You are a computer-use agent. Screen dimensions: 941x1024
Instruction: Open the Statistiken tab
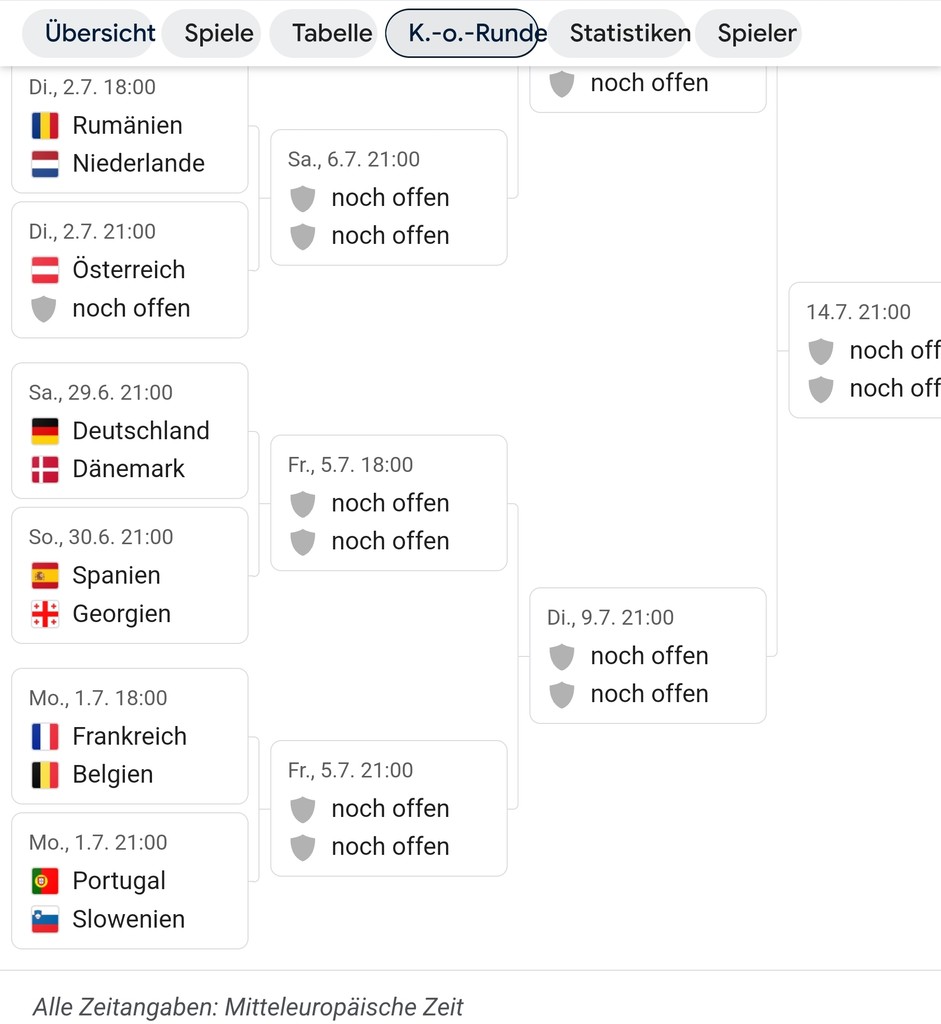pos(630,33)
